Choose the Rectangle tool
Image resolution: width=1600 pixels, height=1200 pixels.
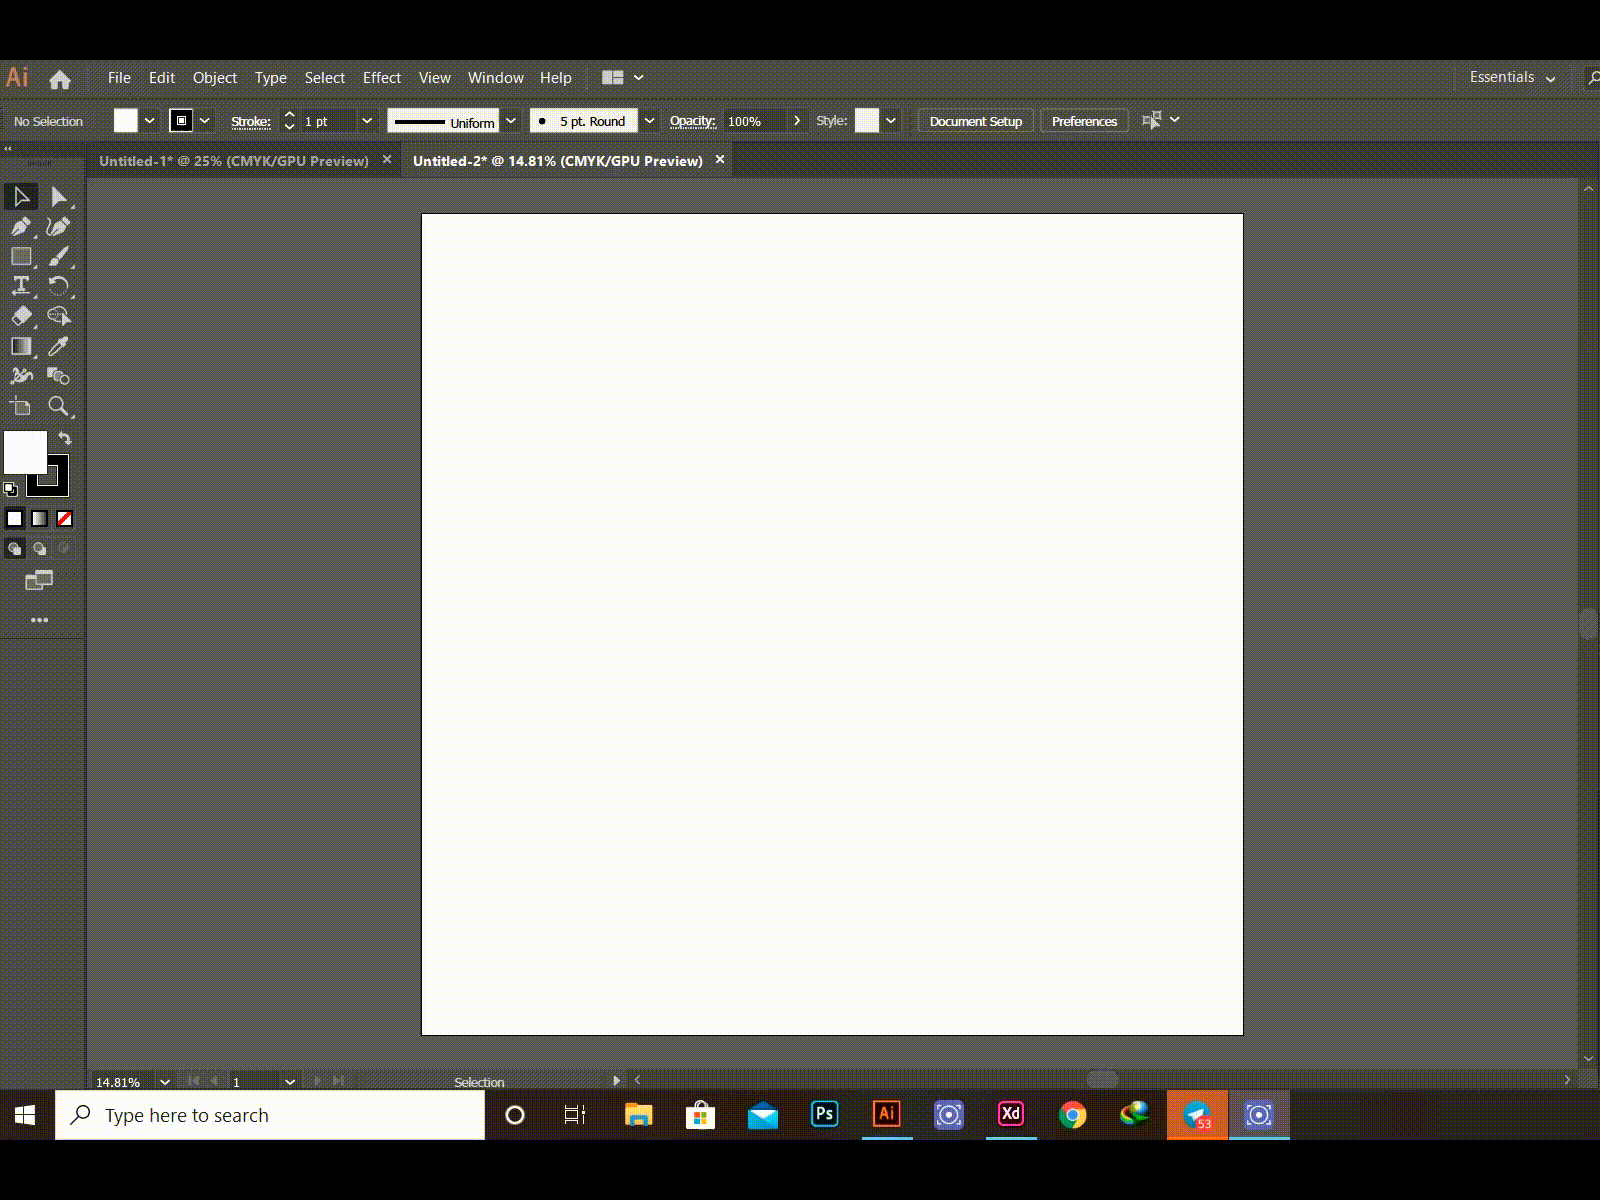coord(21,257)
